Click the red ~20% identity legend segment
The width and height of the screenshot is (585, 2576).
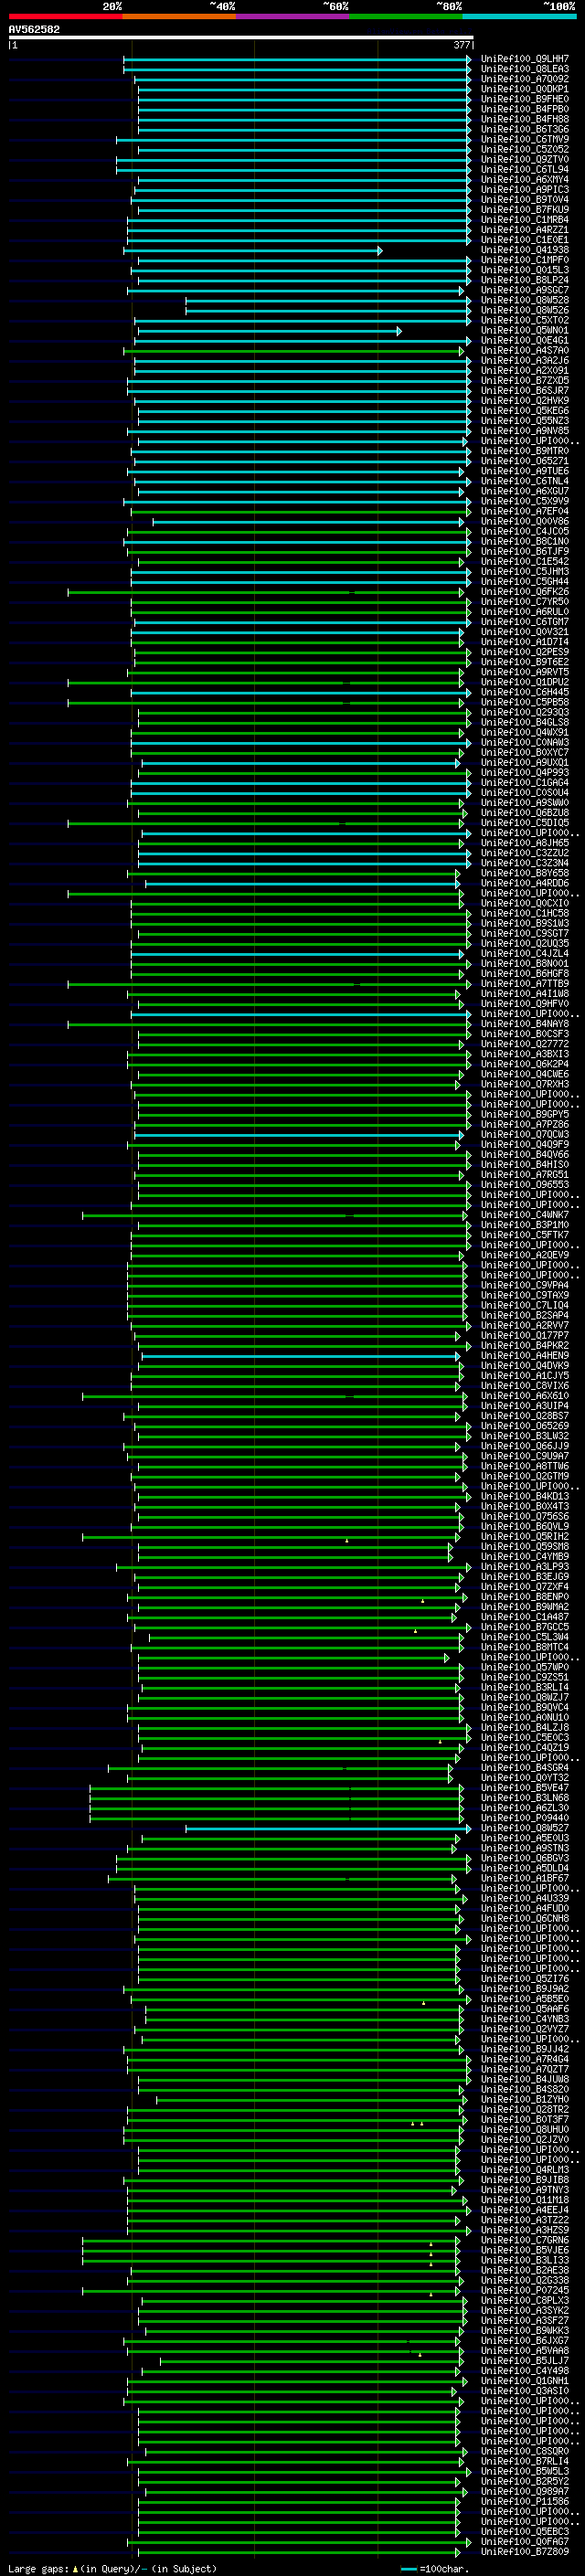pyautogui.click(x=65, y=17)
